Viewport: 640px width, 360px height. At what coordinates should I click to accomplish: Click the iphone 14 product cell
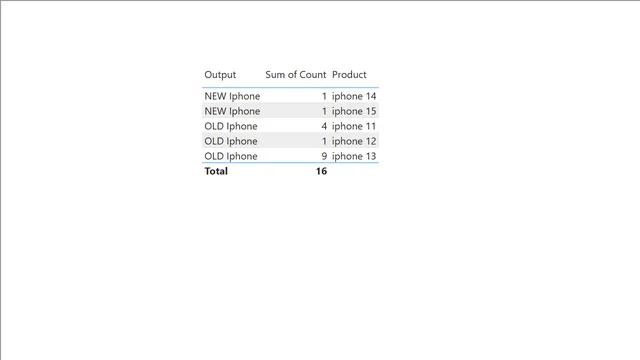pyautogui.click(x=354, y=96)
